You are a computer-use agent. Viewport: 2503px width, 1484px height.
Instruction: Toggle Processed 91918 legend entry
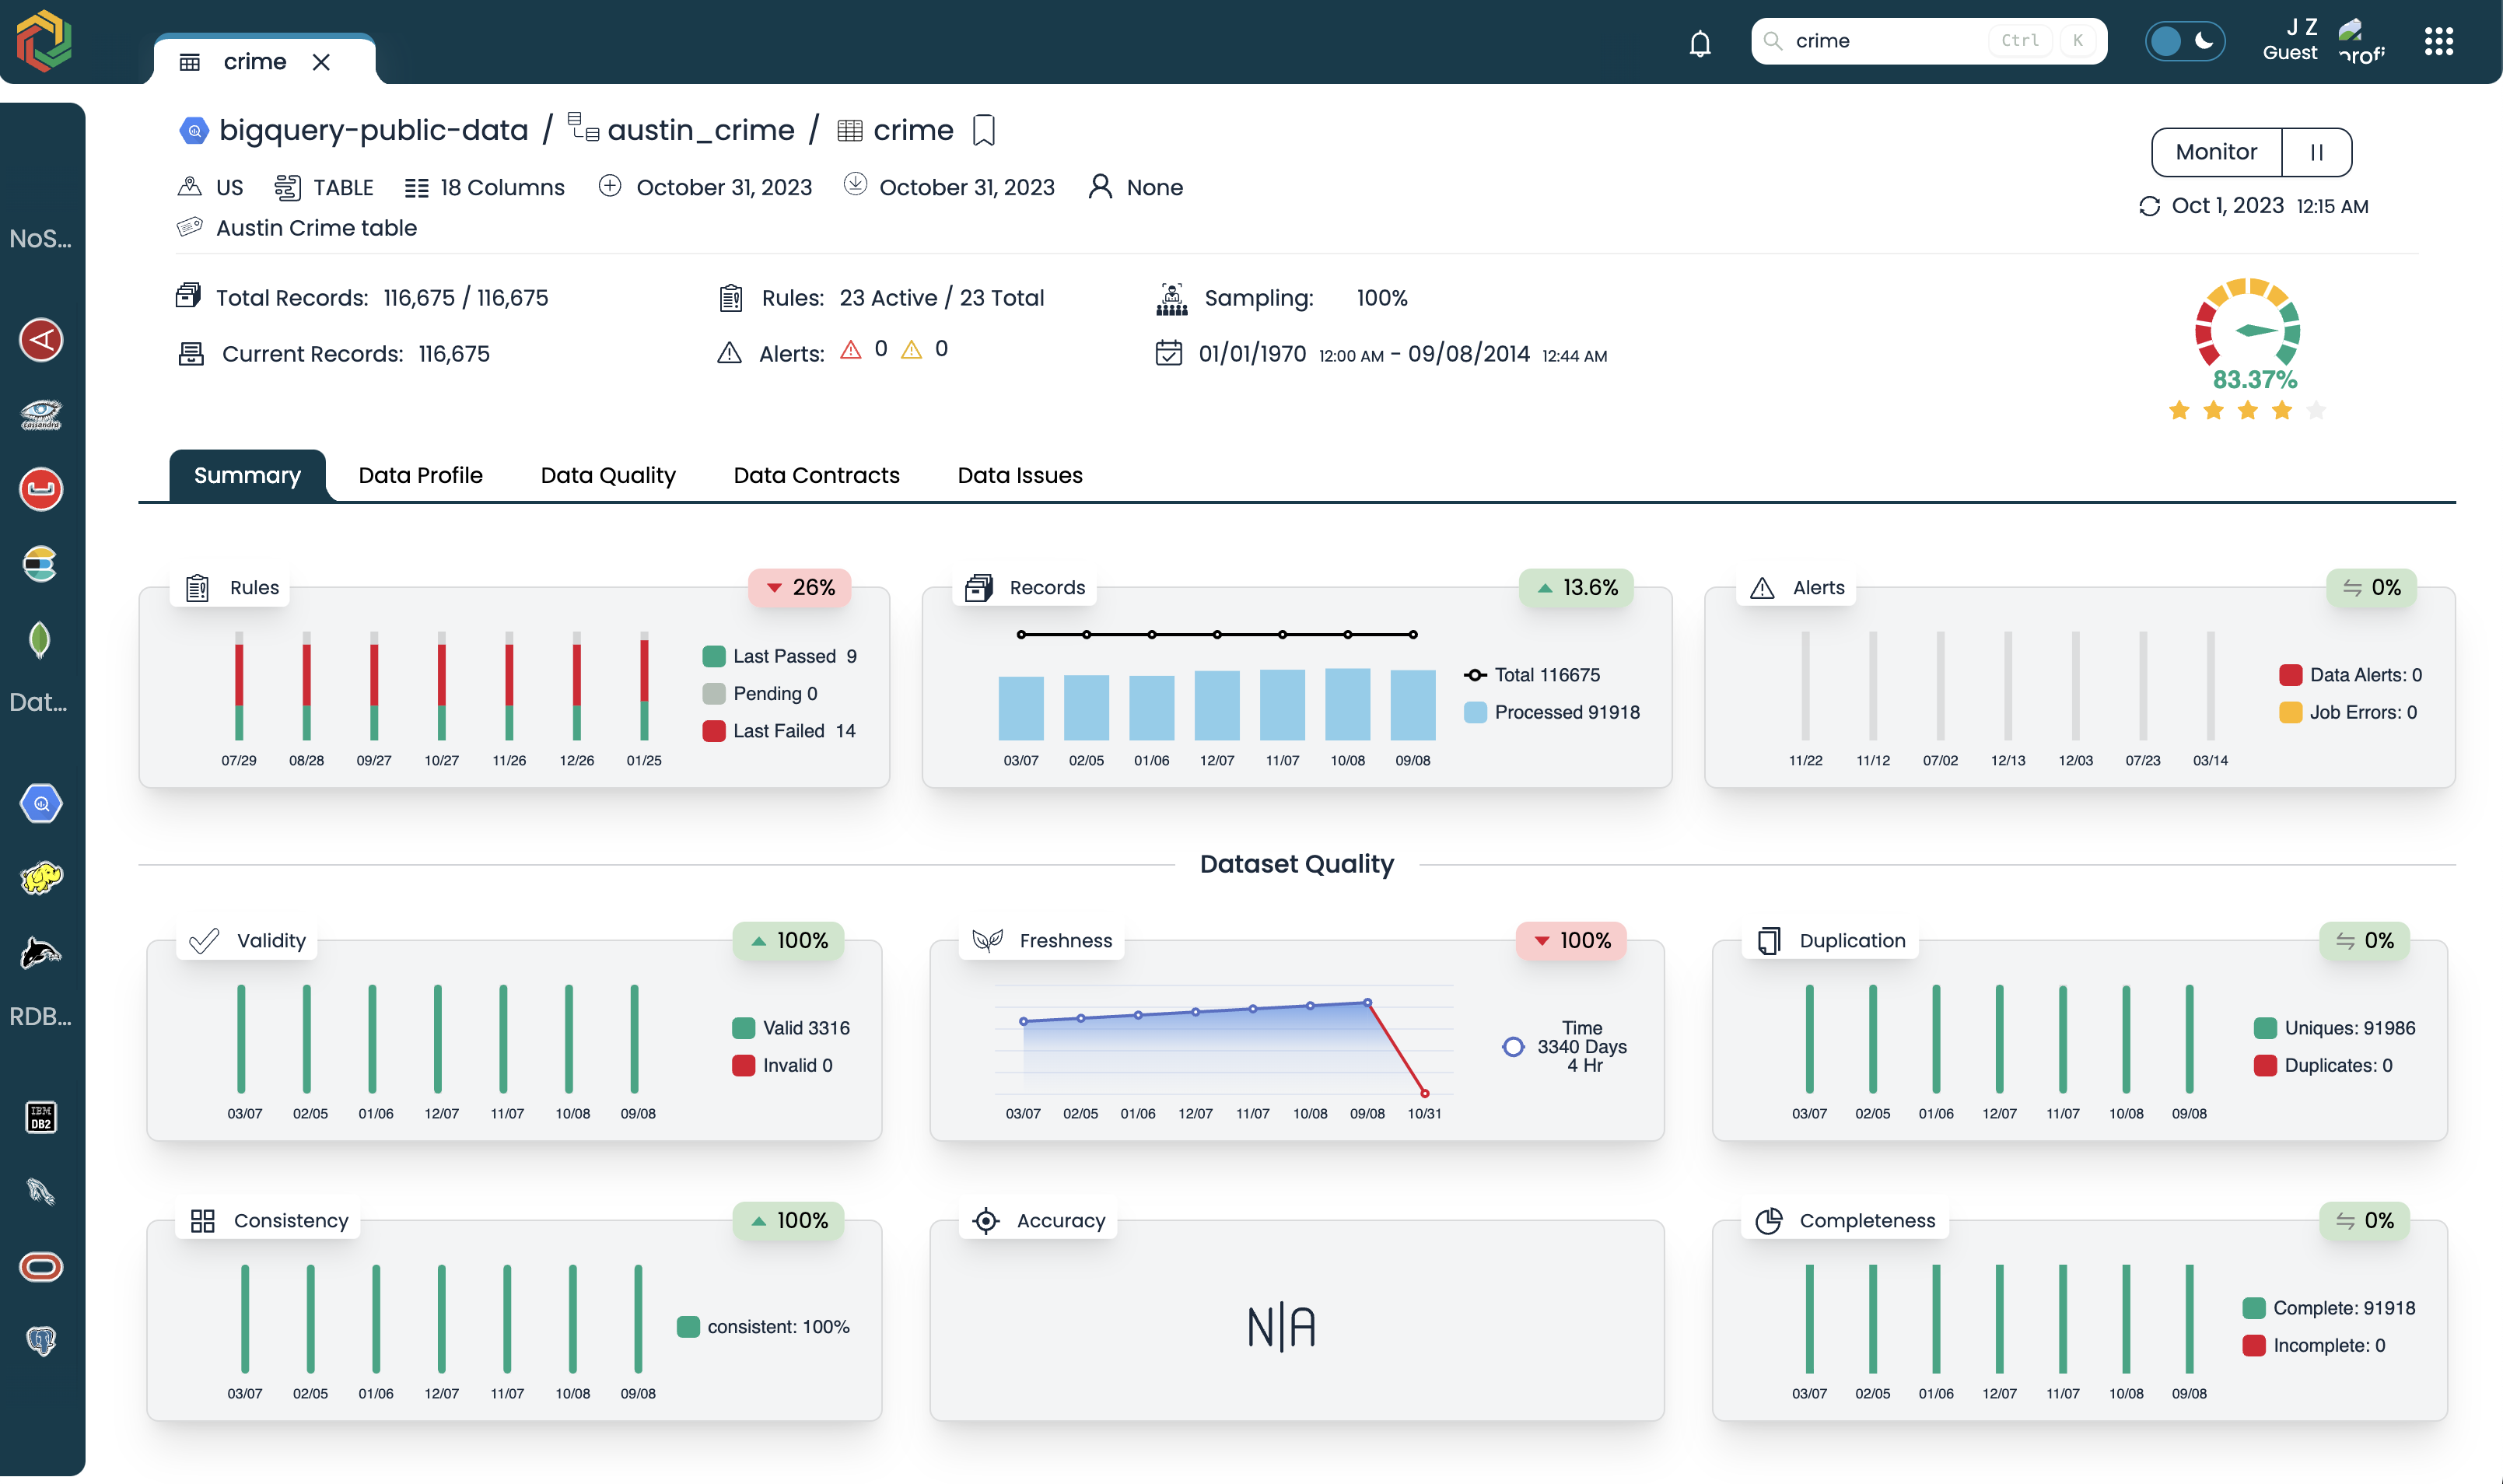pos(1552,712)
